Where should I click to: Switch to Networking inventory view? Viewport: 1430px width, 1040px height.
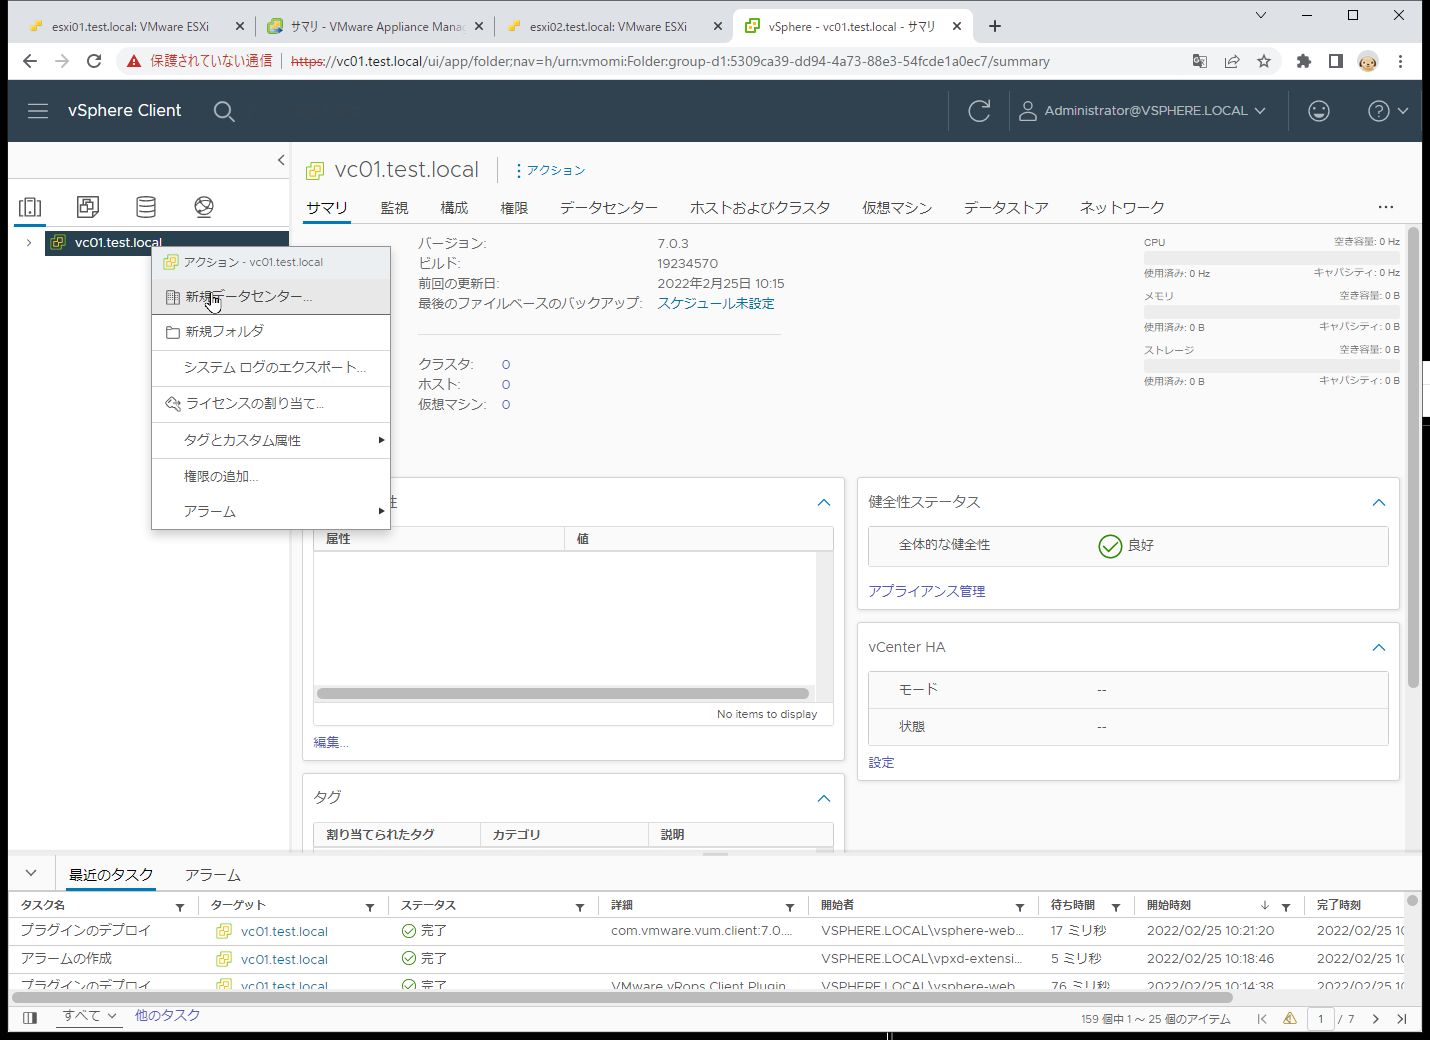pyautogui.click(x=204, y=207)
